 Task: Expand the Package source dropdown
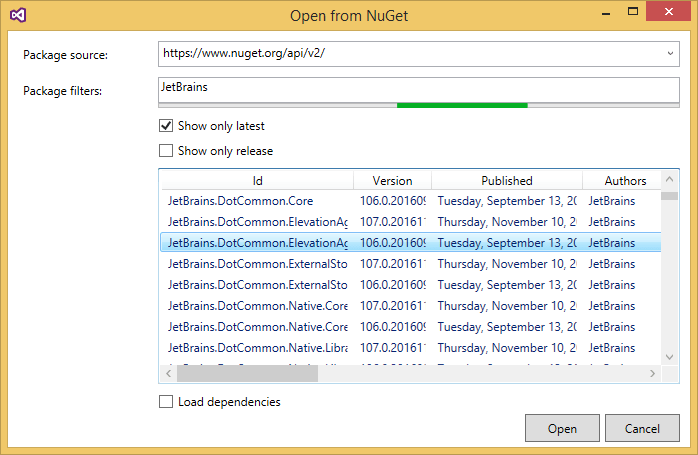click(669, 53)
